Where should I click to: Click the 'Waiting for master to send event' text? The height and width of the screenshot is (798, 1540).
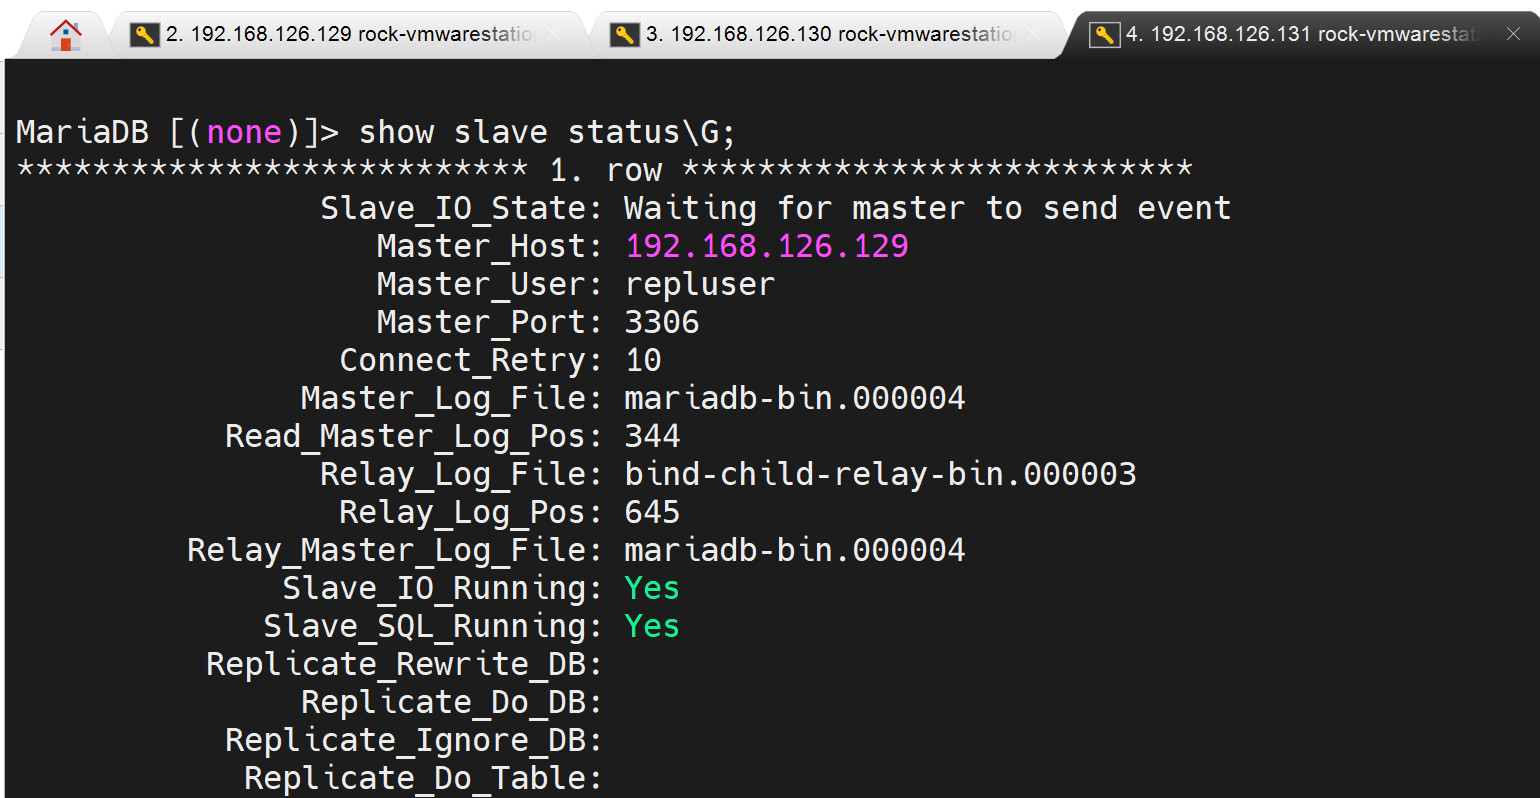(927, 208)
